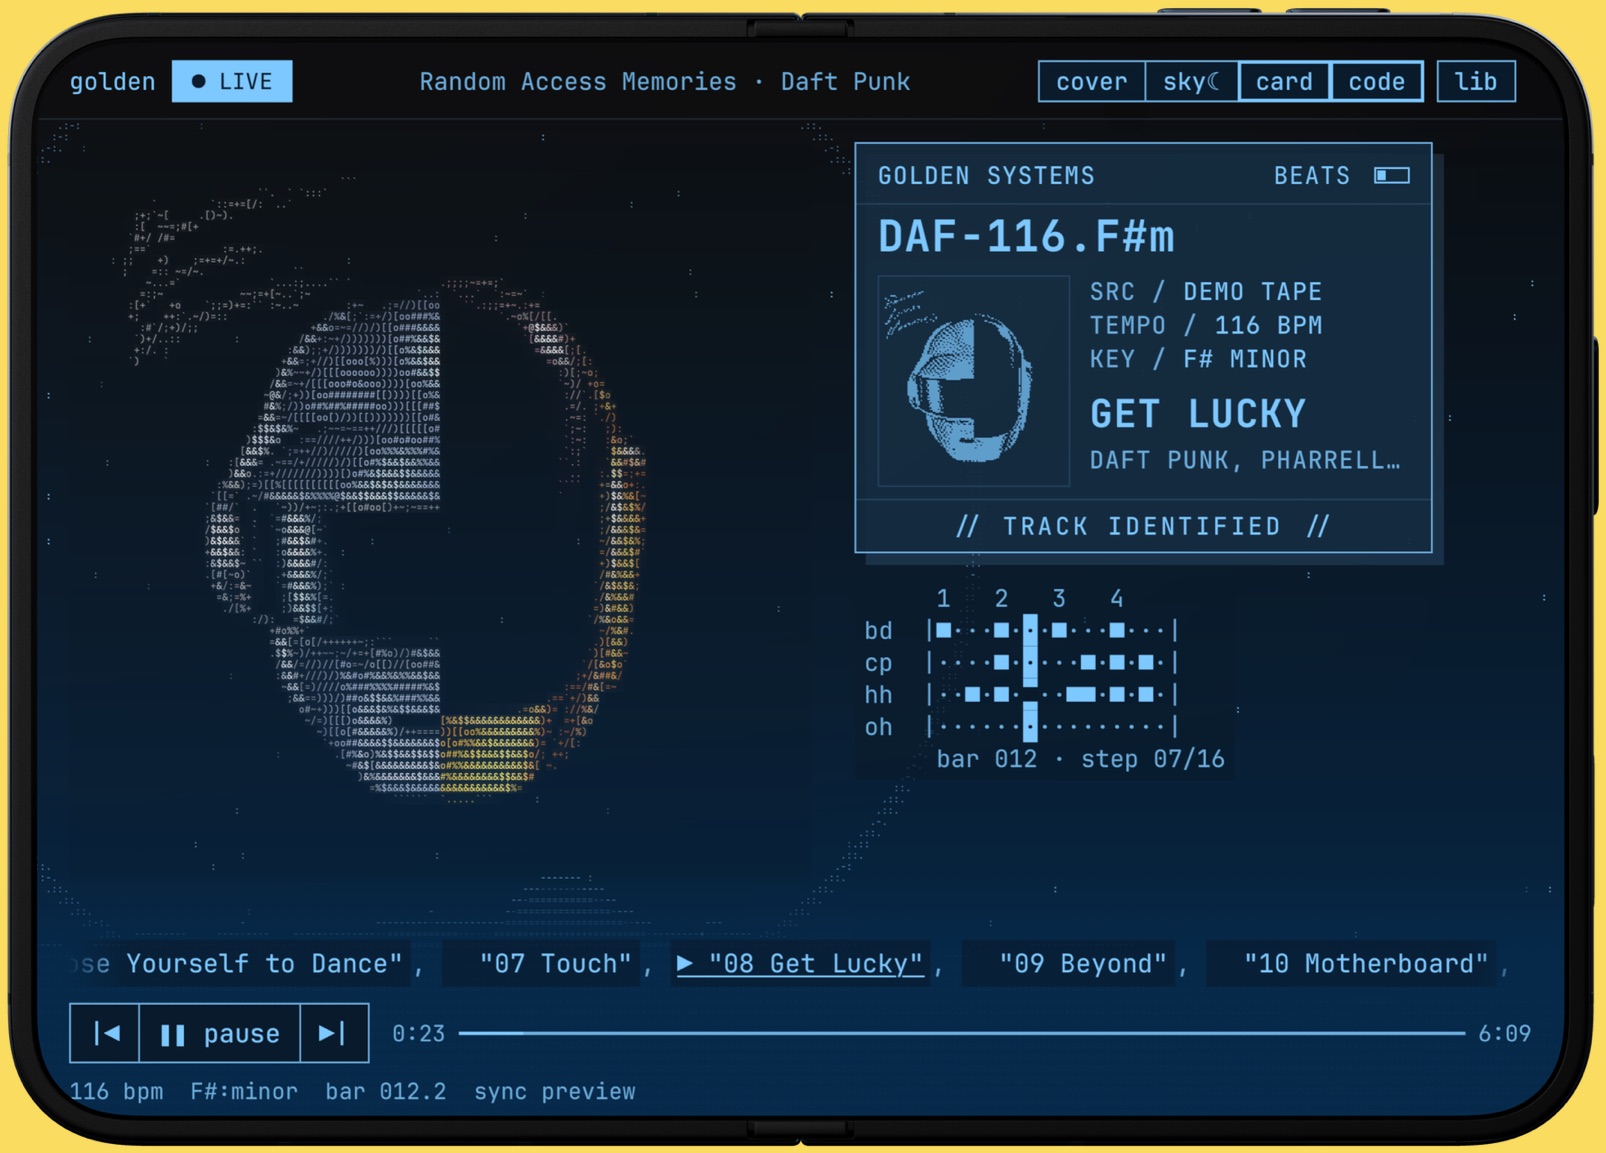Click the "DAF-116.F#m" card heading
The image size is (1606, 1153).
(x=1026, y=237)
